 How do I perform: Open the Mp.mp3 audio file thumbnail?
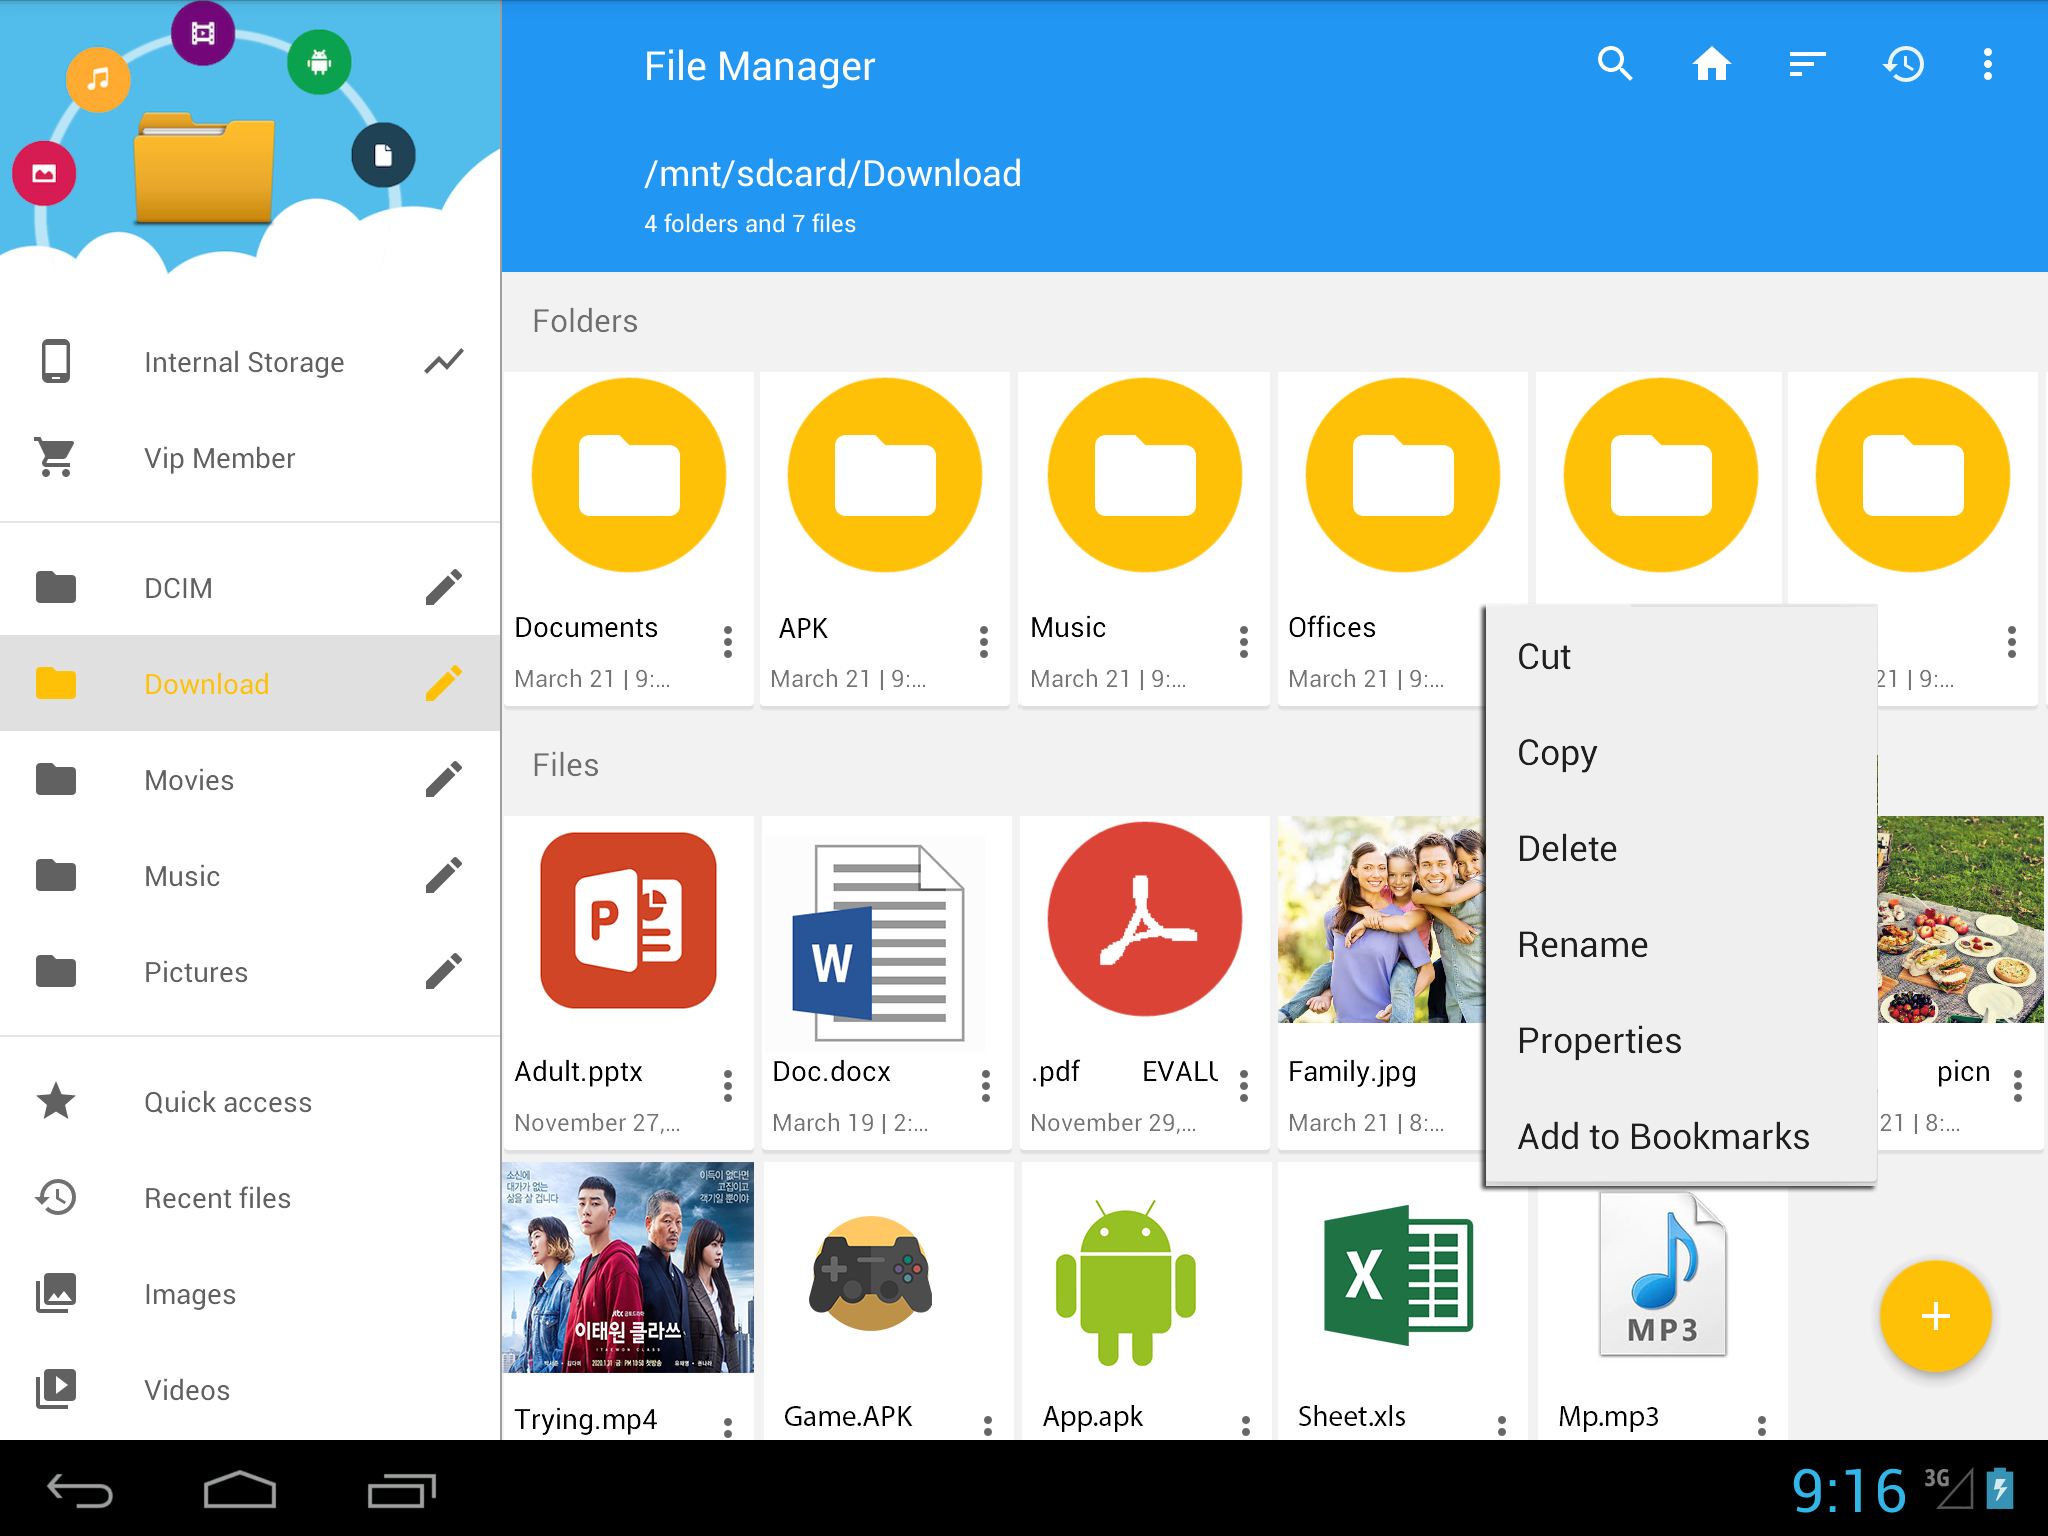click(1662, 1276)
